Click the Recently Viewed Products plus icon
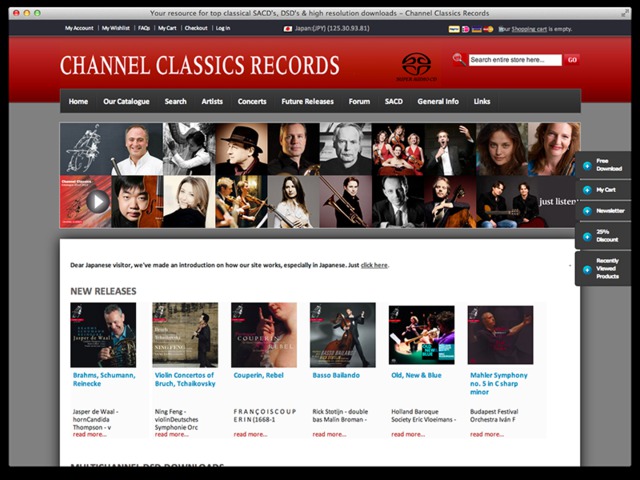Screen dimensions: 640x480 pos(587,269)
